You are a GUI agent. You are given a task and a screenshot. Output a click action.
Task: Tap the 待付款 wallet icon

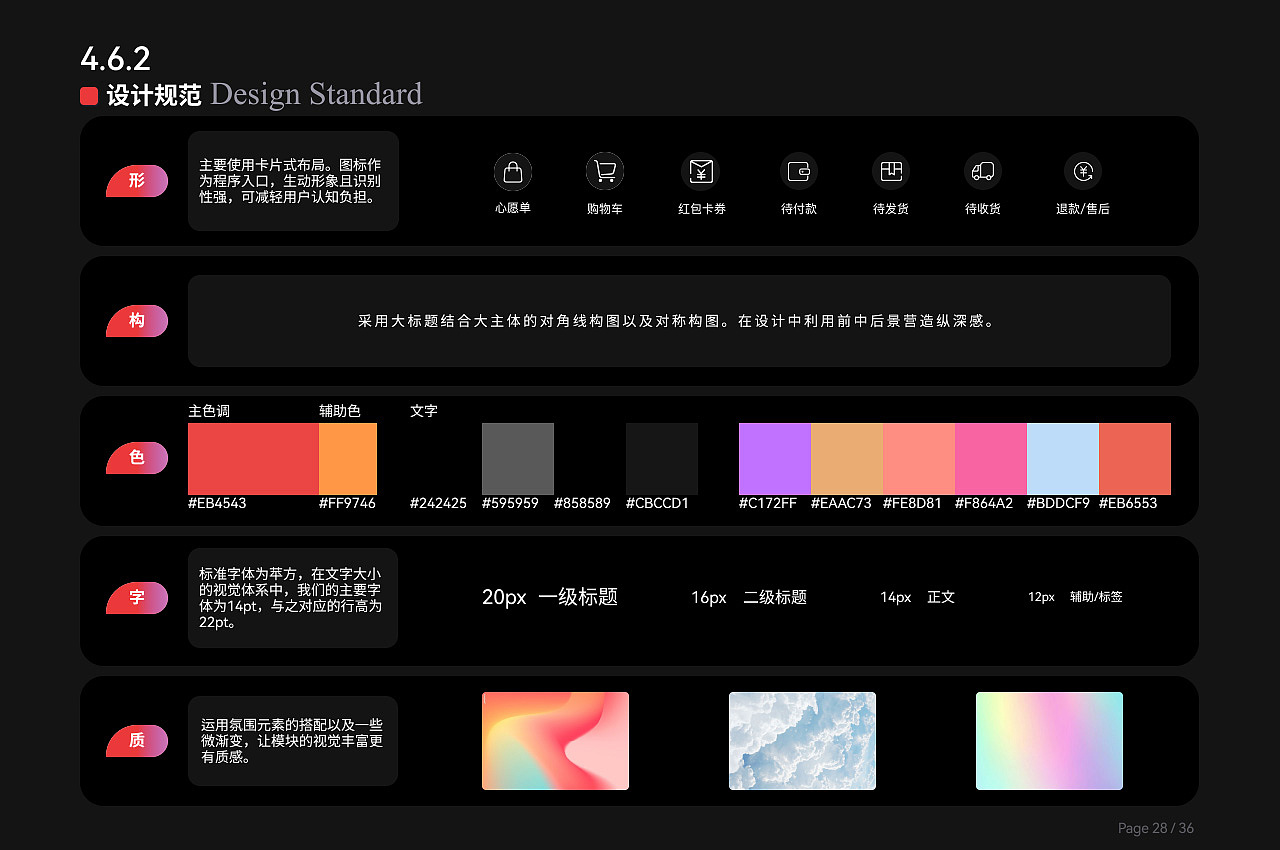click(799, 172)
